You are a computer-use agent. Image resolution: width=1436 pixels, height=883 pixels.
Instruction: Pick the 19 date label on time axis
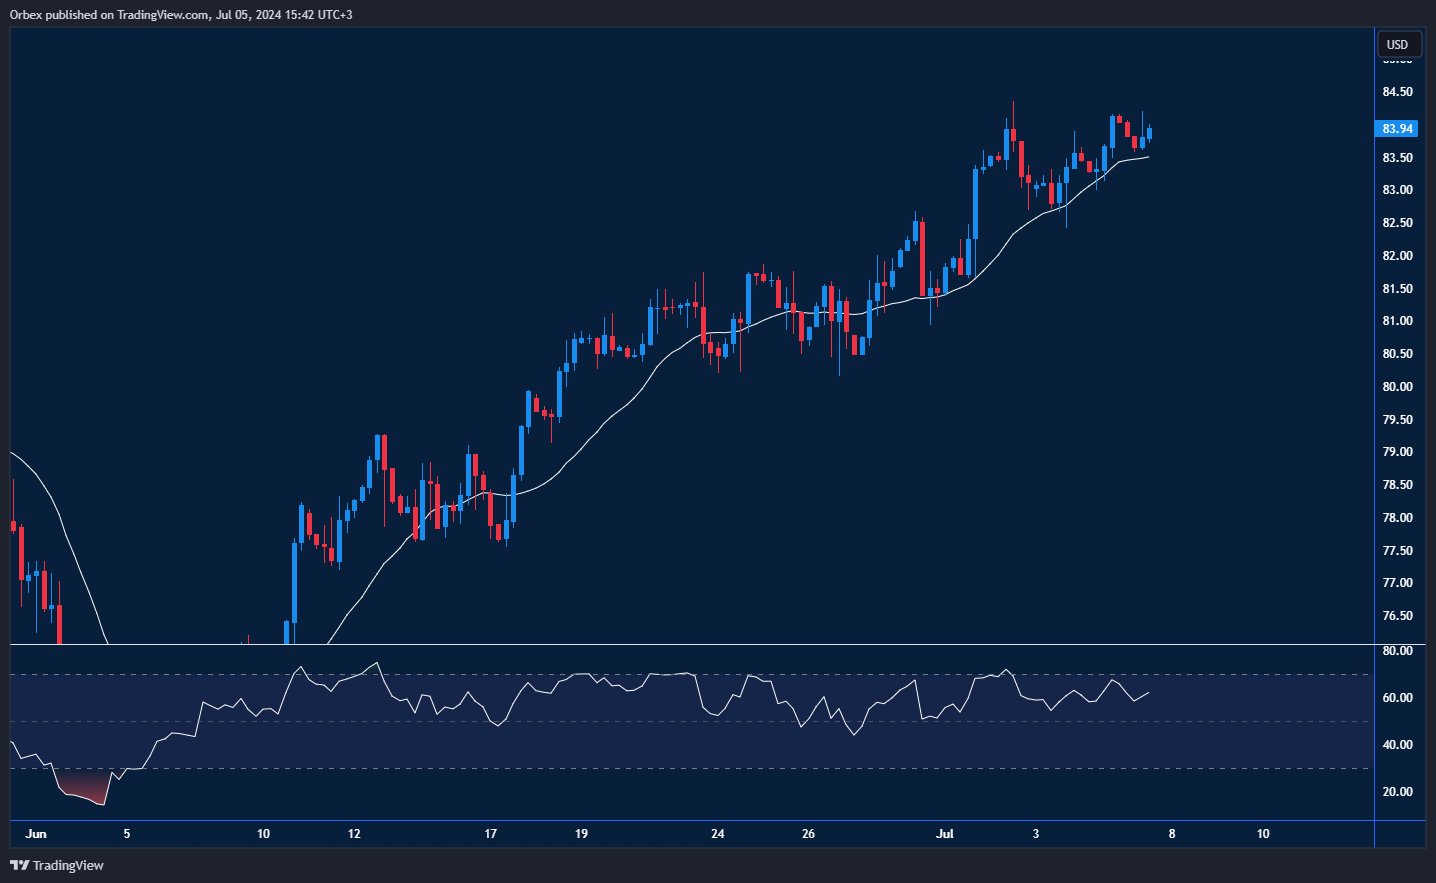click(581, 833)
